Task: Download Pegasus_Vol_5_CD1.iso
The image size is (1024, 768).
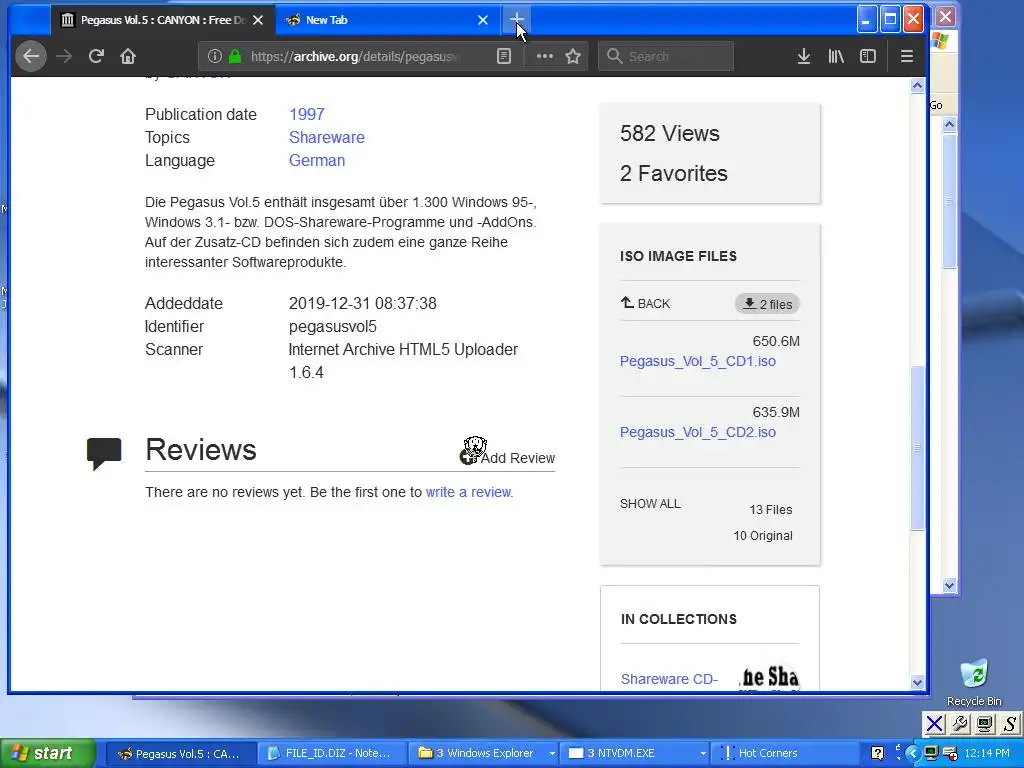Action: click(x=697, y=361)
